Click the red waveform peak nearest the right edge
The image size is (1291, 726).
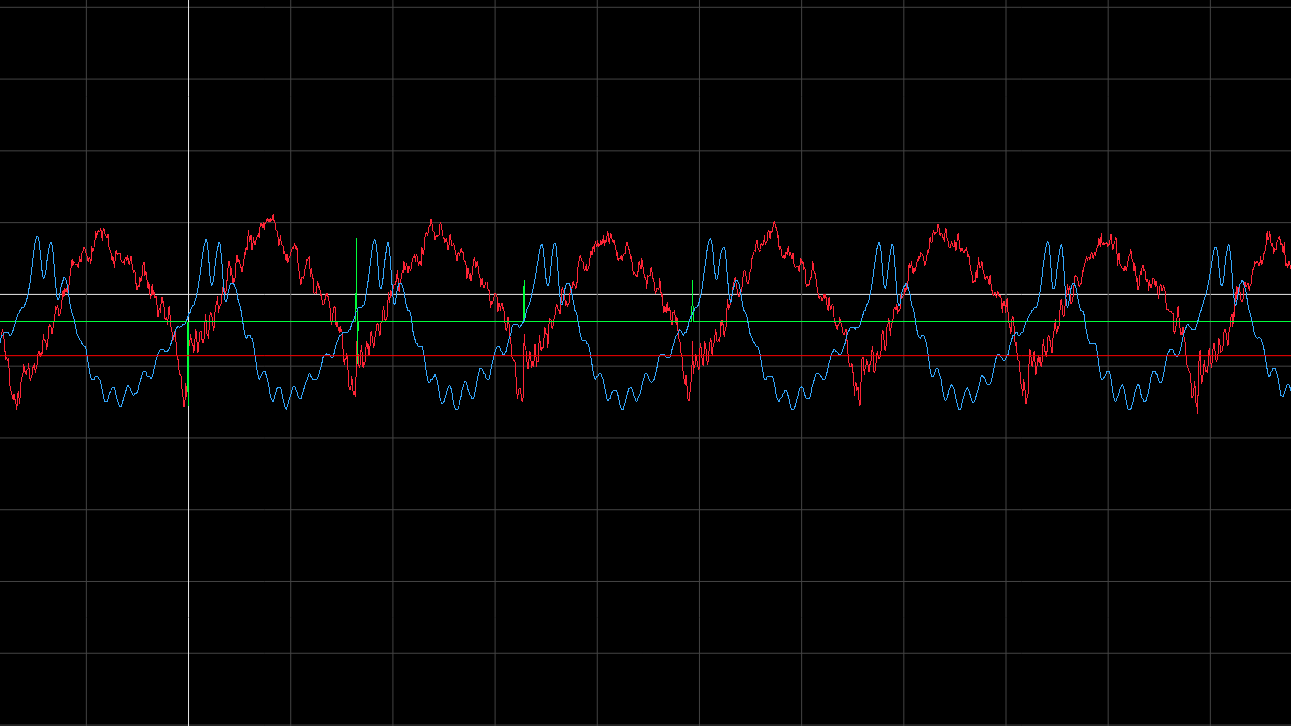click(x=1270, y=236)
